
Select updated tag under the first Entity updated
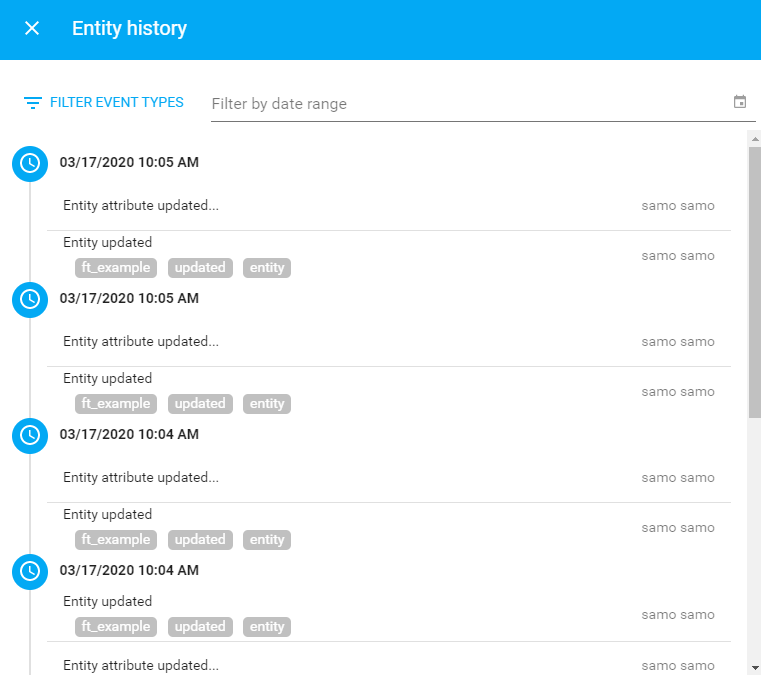tap(200, 268)
